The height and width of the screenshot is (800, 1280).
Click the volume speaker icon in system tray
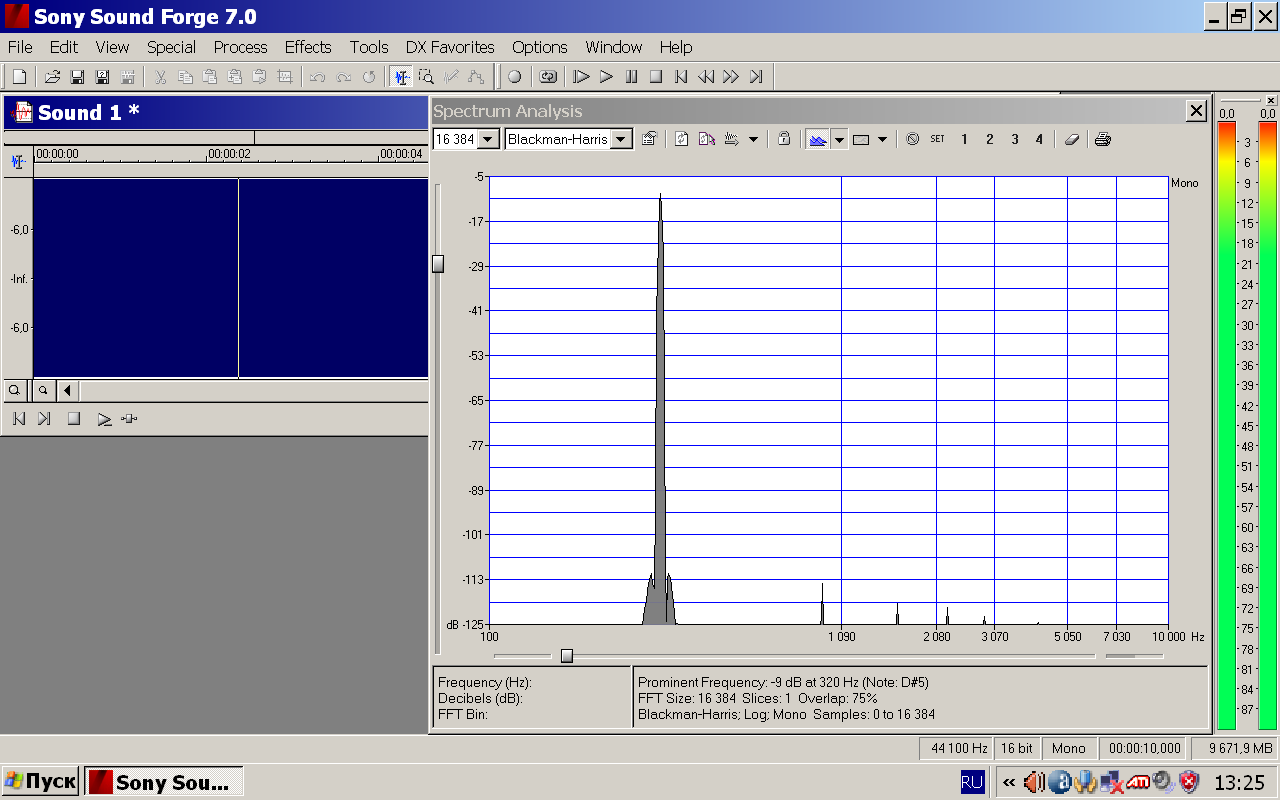coord(1034,782)
